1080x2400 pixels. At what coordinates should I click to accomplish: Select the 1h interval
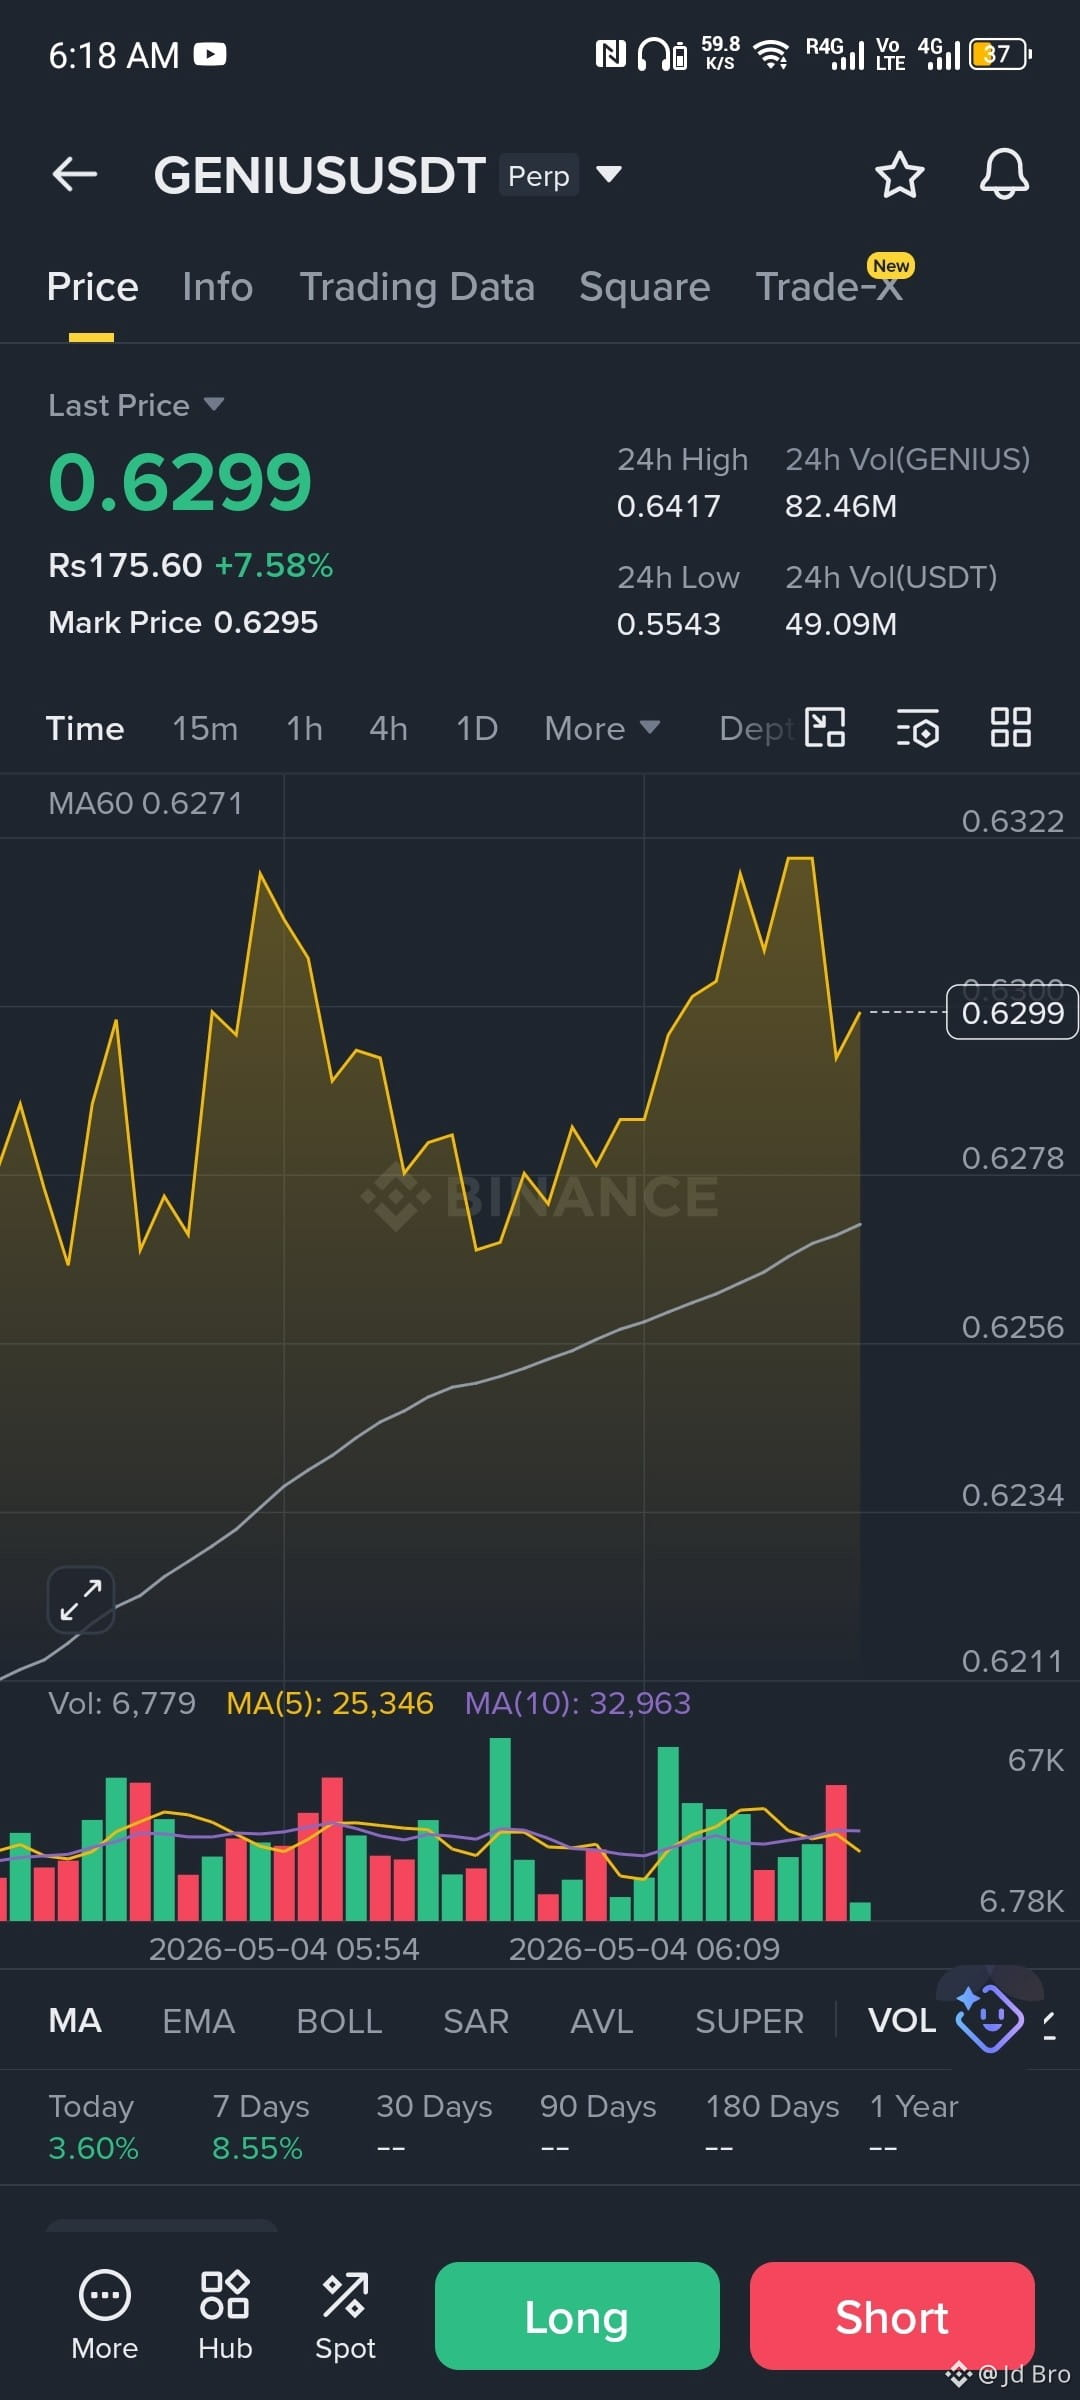[304, 728]
